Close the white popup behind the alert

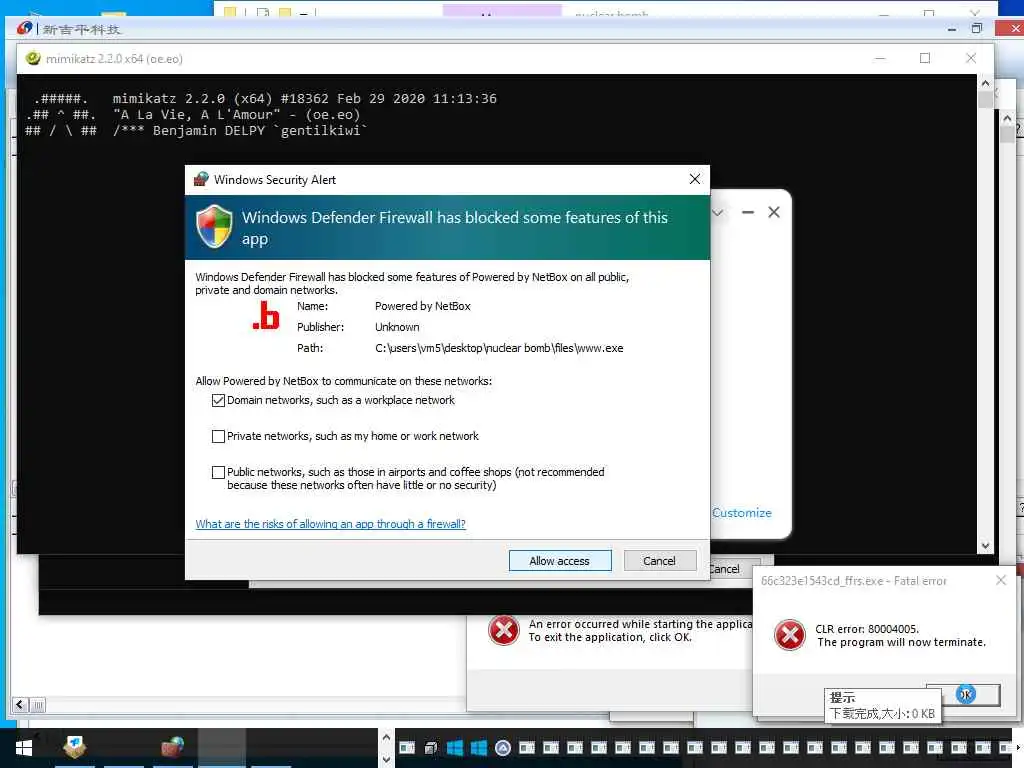tap(774, 212)
